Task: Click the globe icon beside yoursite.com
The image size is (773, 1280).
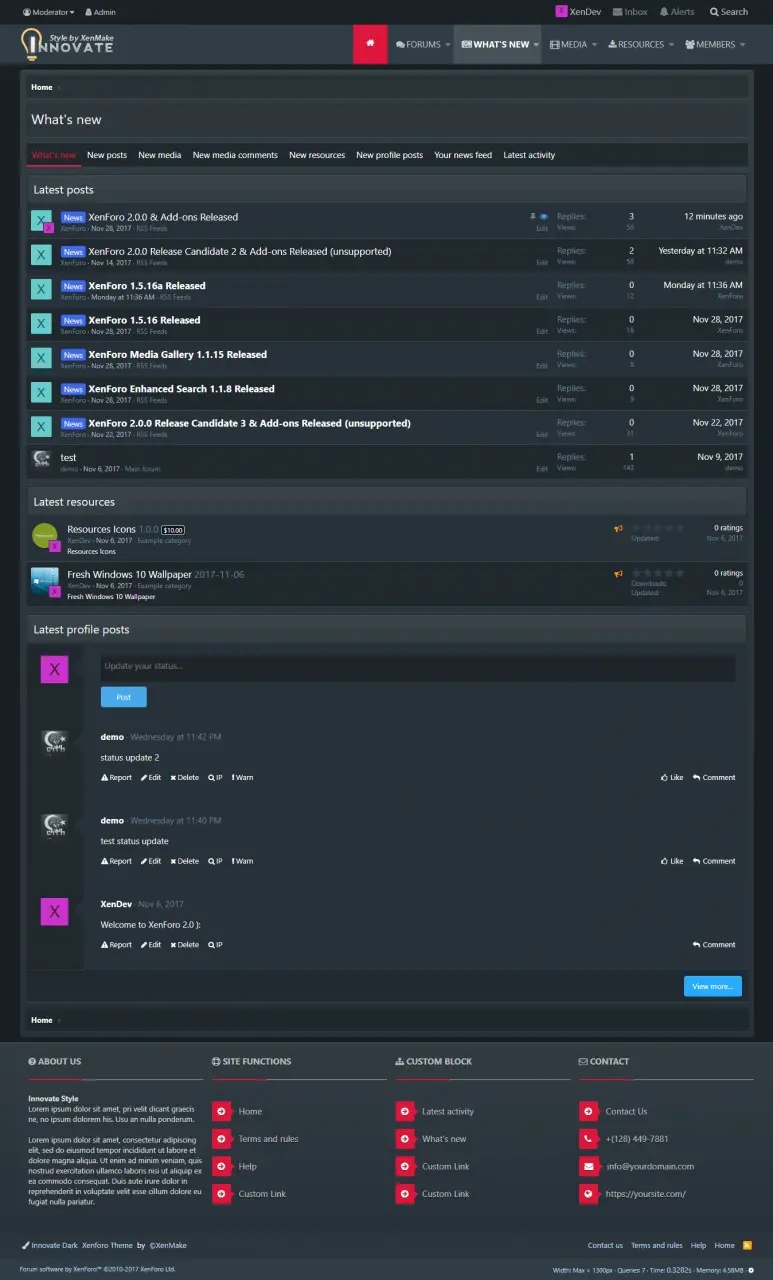Action: pyautogui.click(x=588, y=1194)
